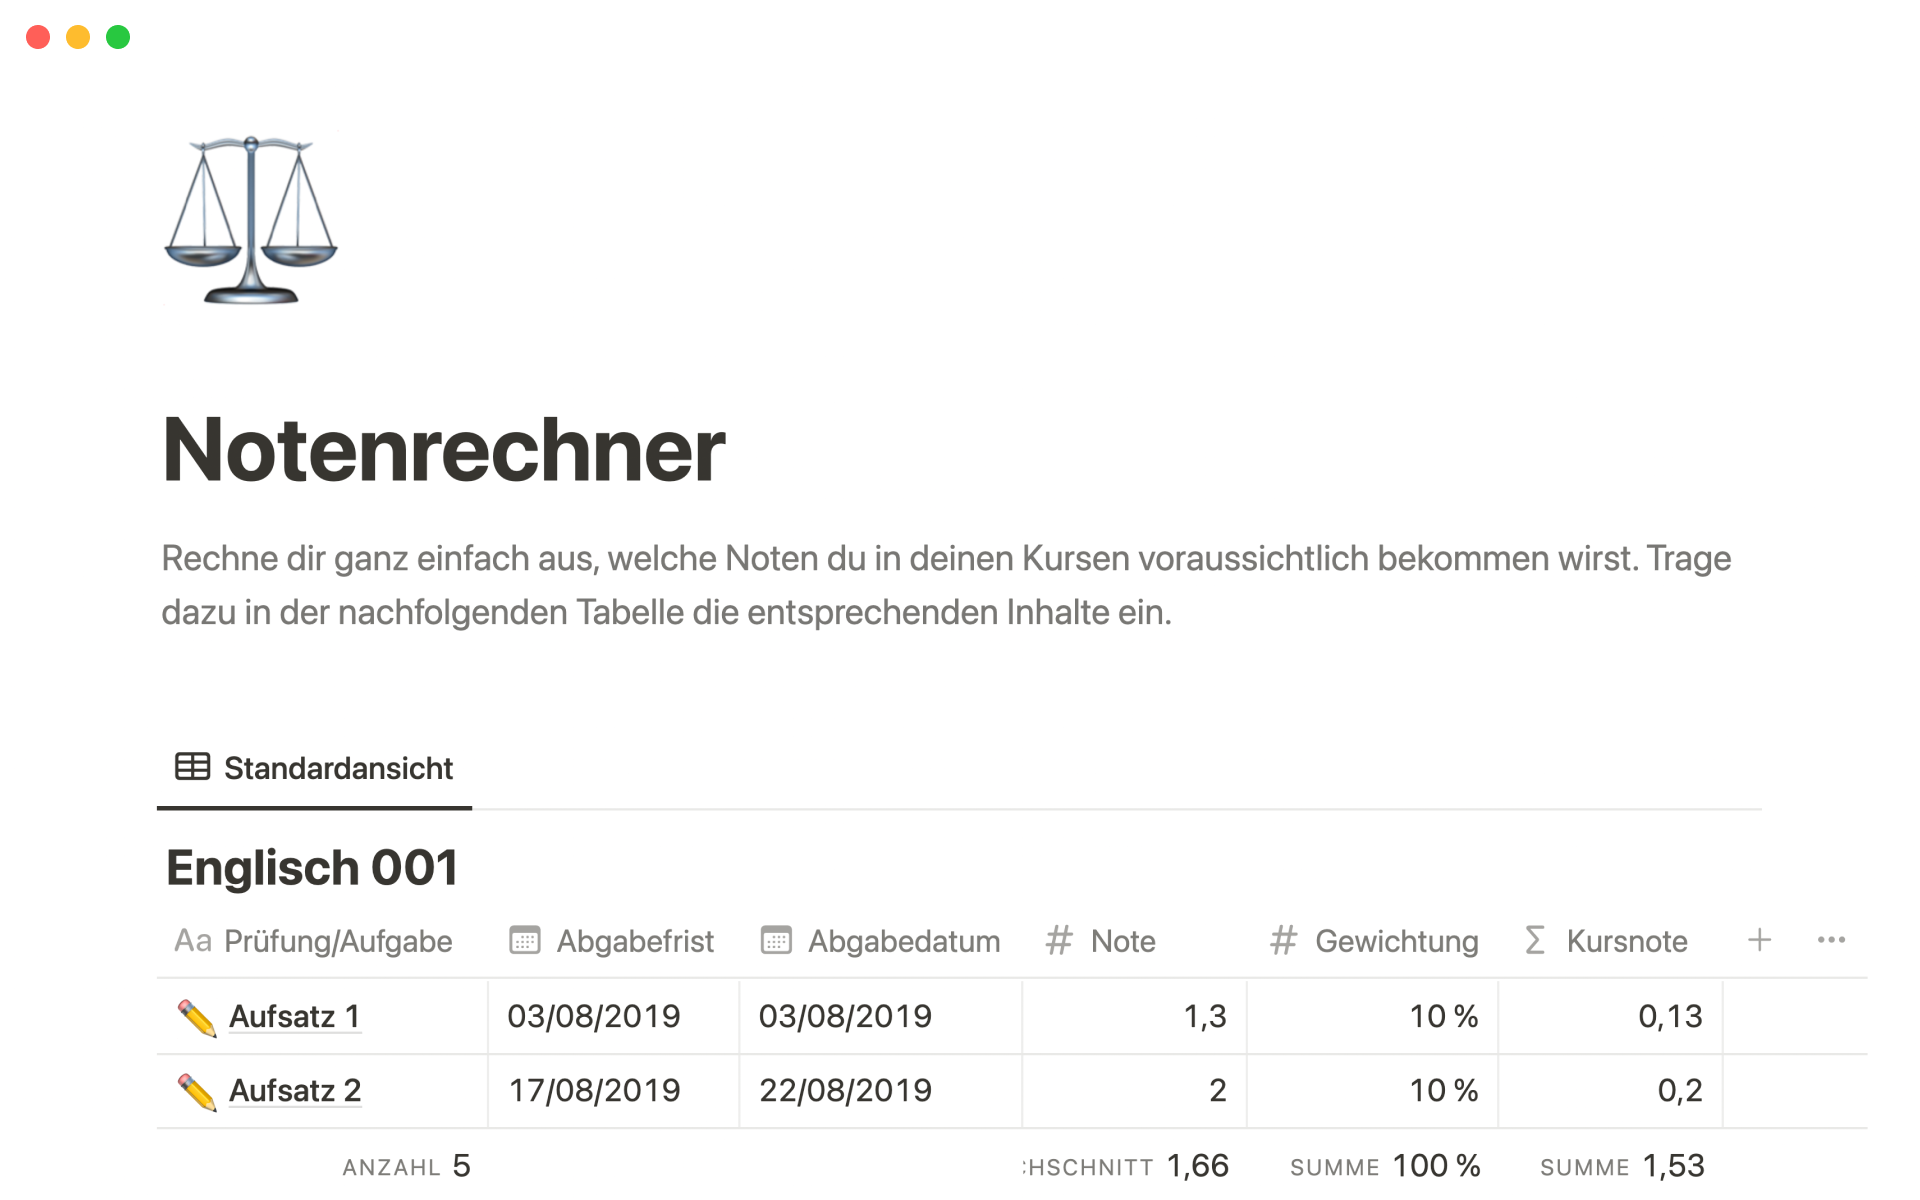Open the three-dots table options menu
1920x1200 pixels.
coord(1831,940)
